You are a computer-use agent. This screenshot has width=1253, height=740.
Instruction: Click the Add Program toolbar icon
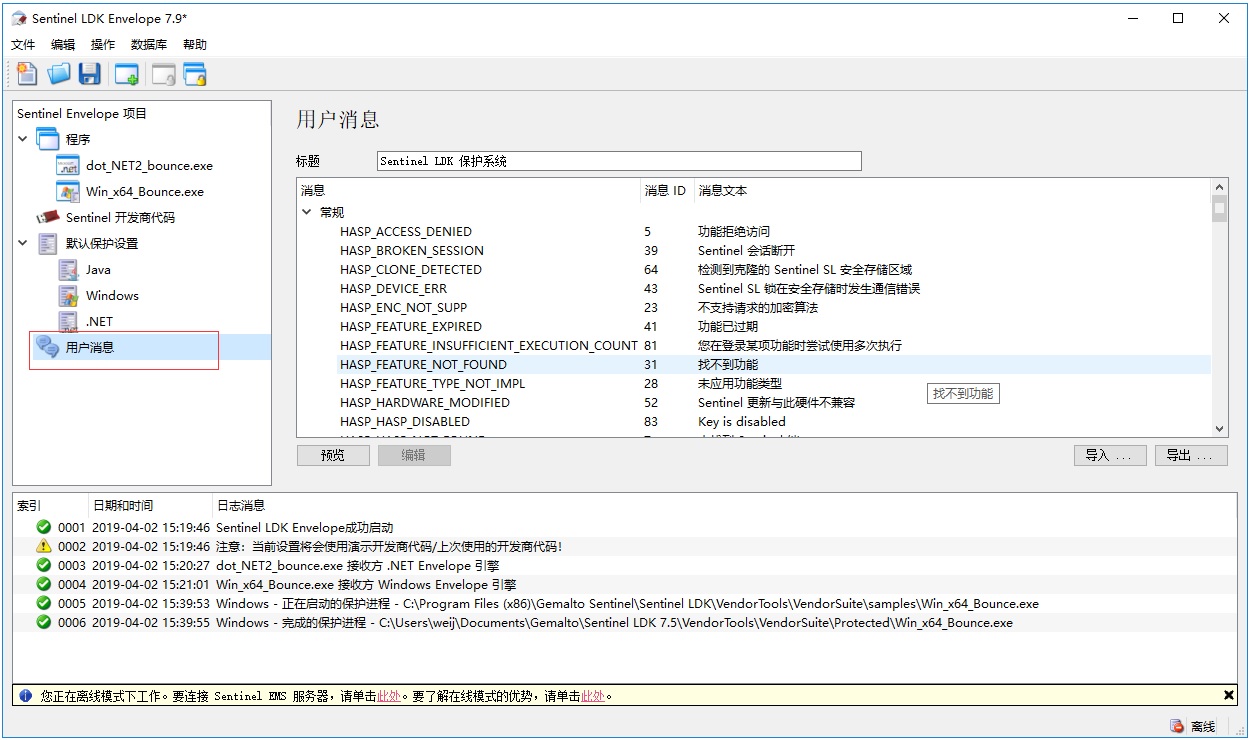(x=126, y=74)
